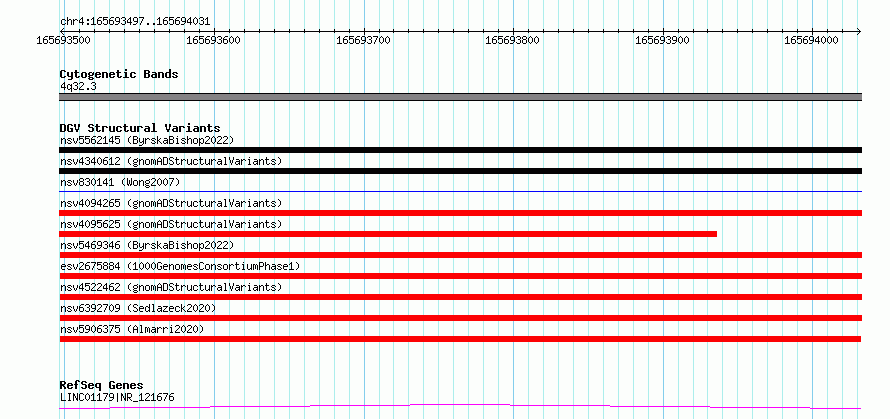Click ruler position 165693900
This screenshot has height=419, width=890.
coord(663,40)
